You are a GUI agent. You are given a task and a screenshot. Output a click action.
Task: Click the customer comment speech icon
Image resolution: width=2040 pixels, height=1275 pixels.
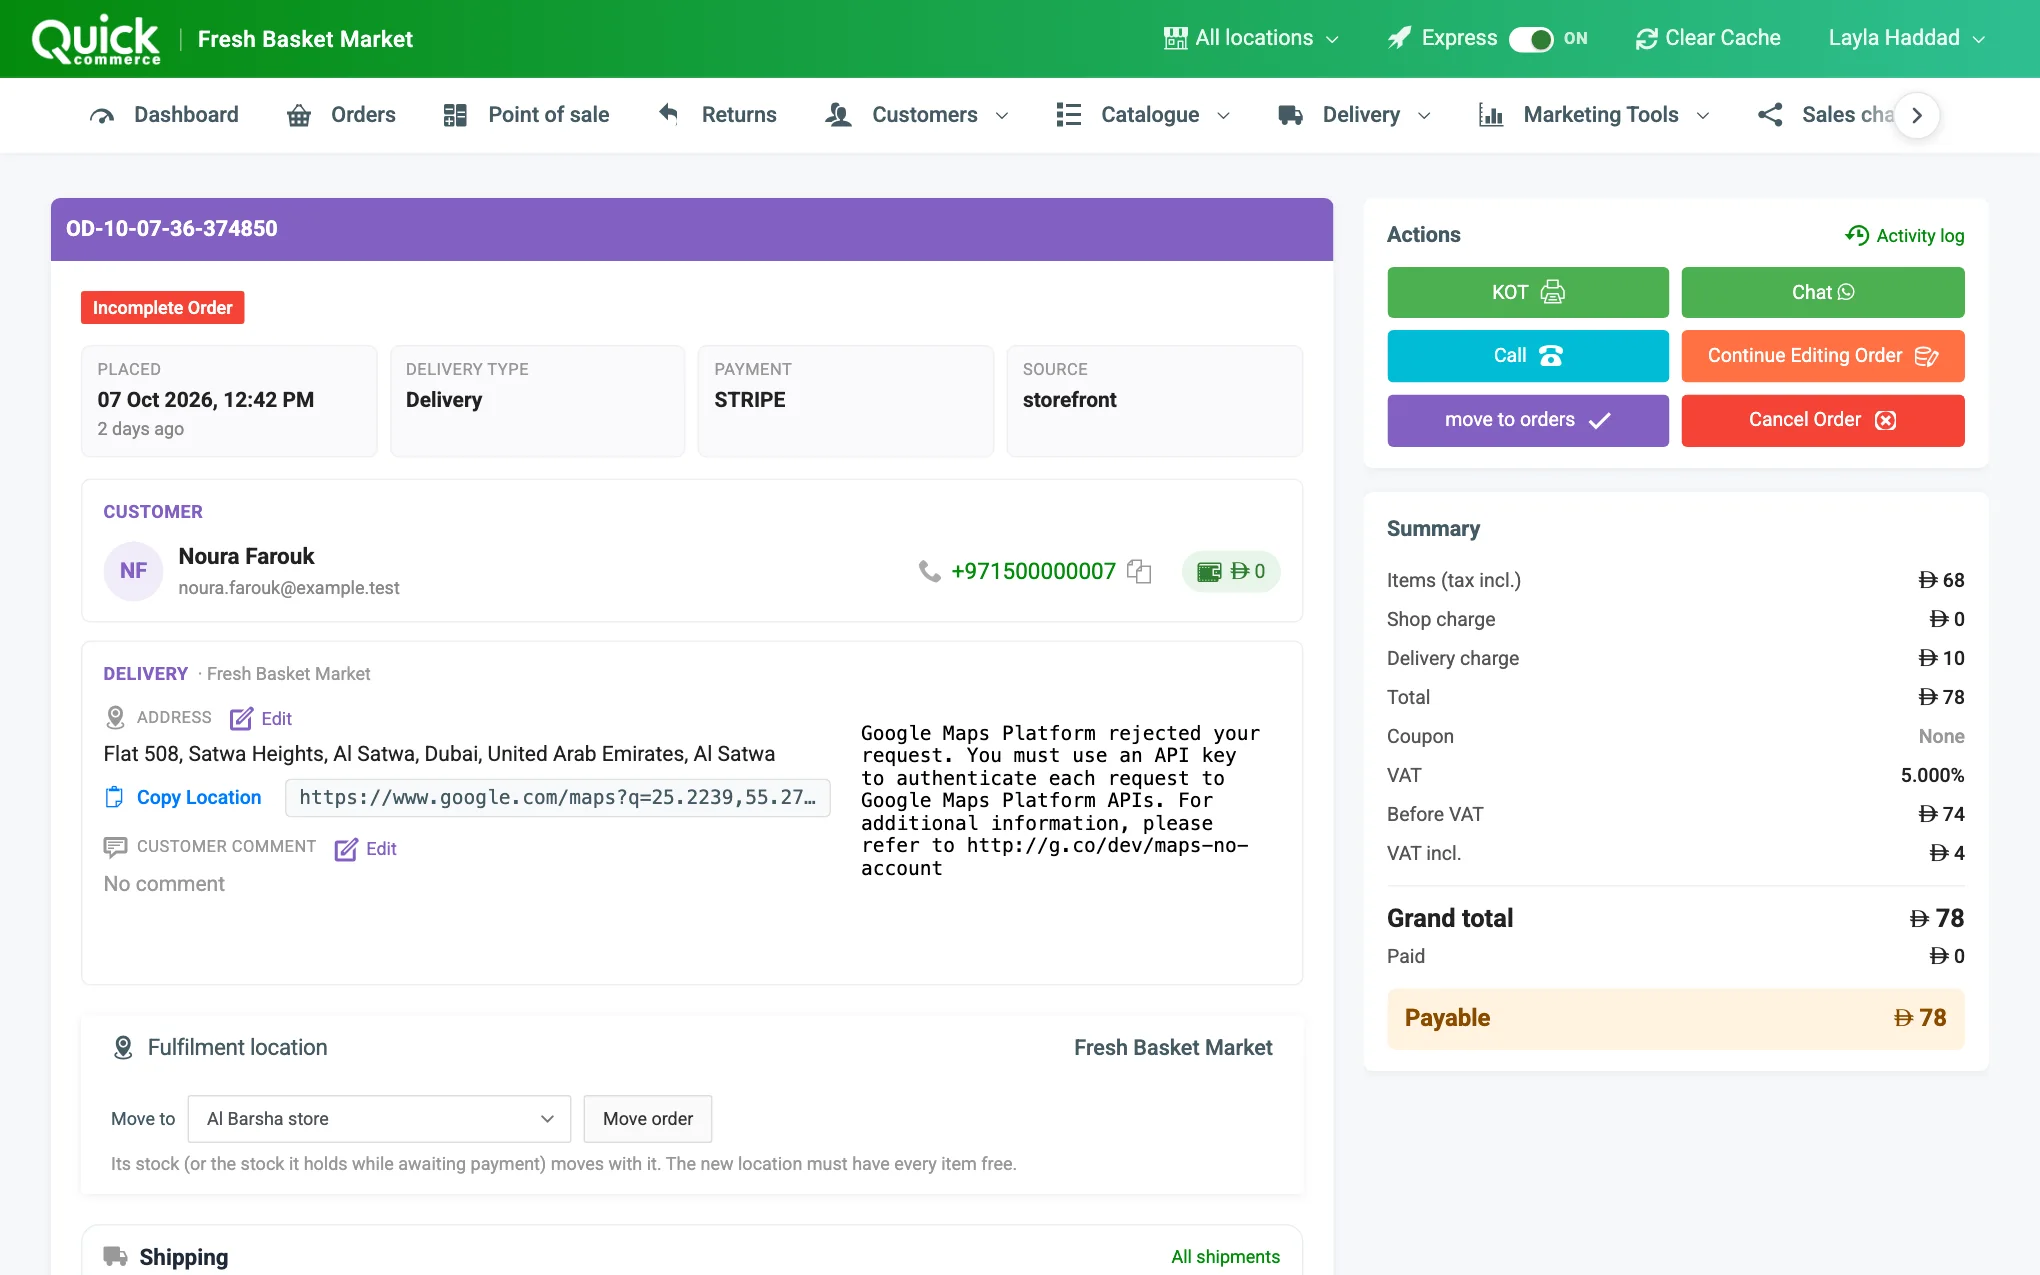point(115,847)
